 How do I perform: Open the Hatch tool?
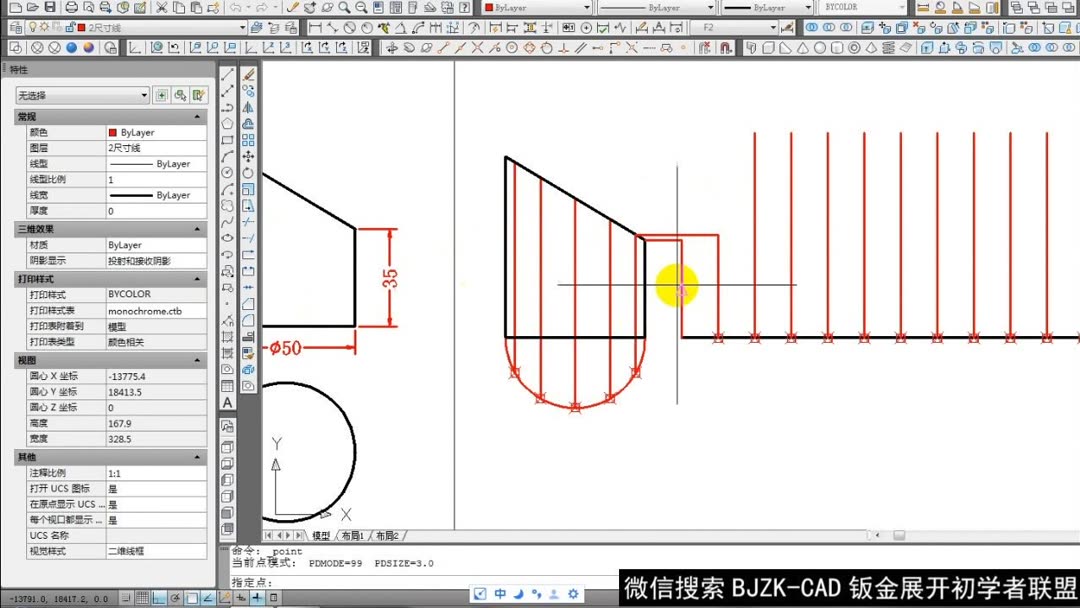230,338
